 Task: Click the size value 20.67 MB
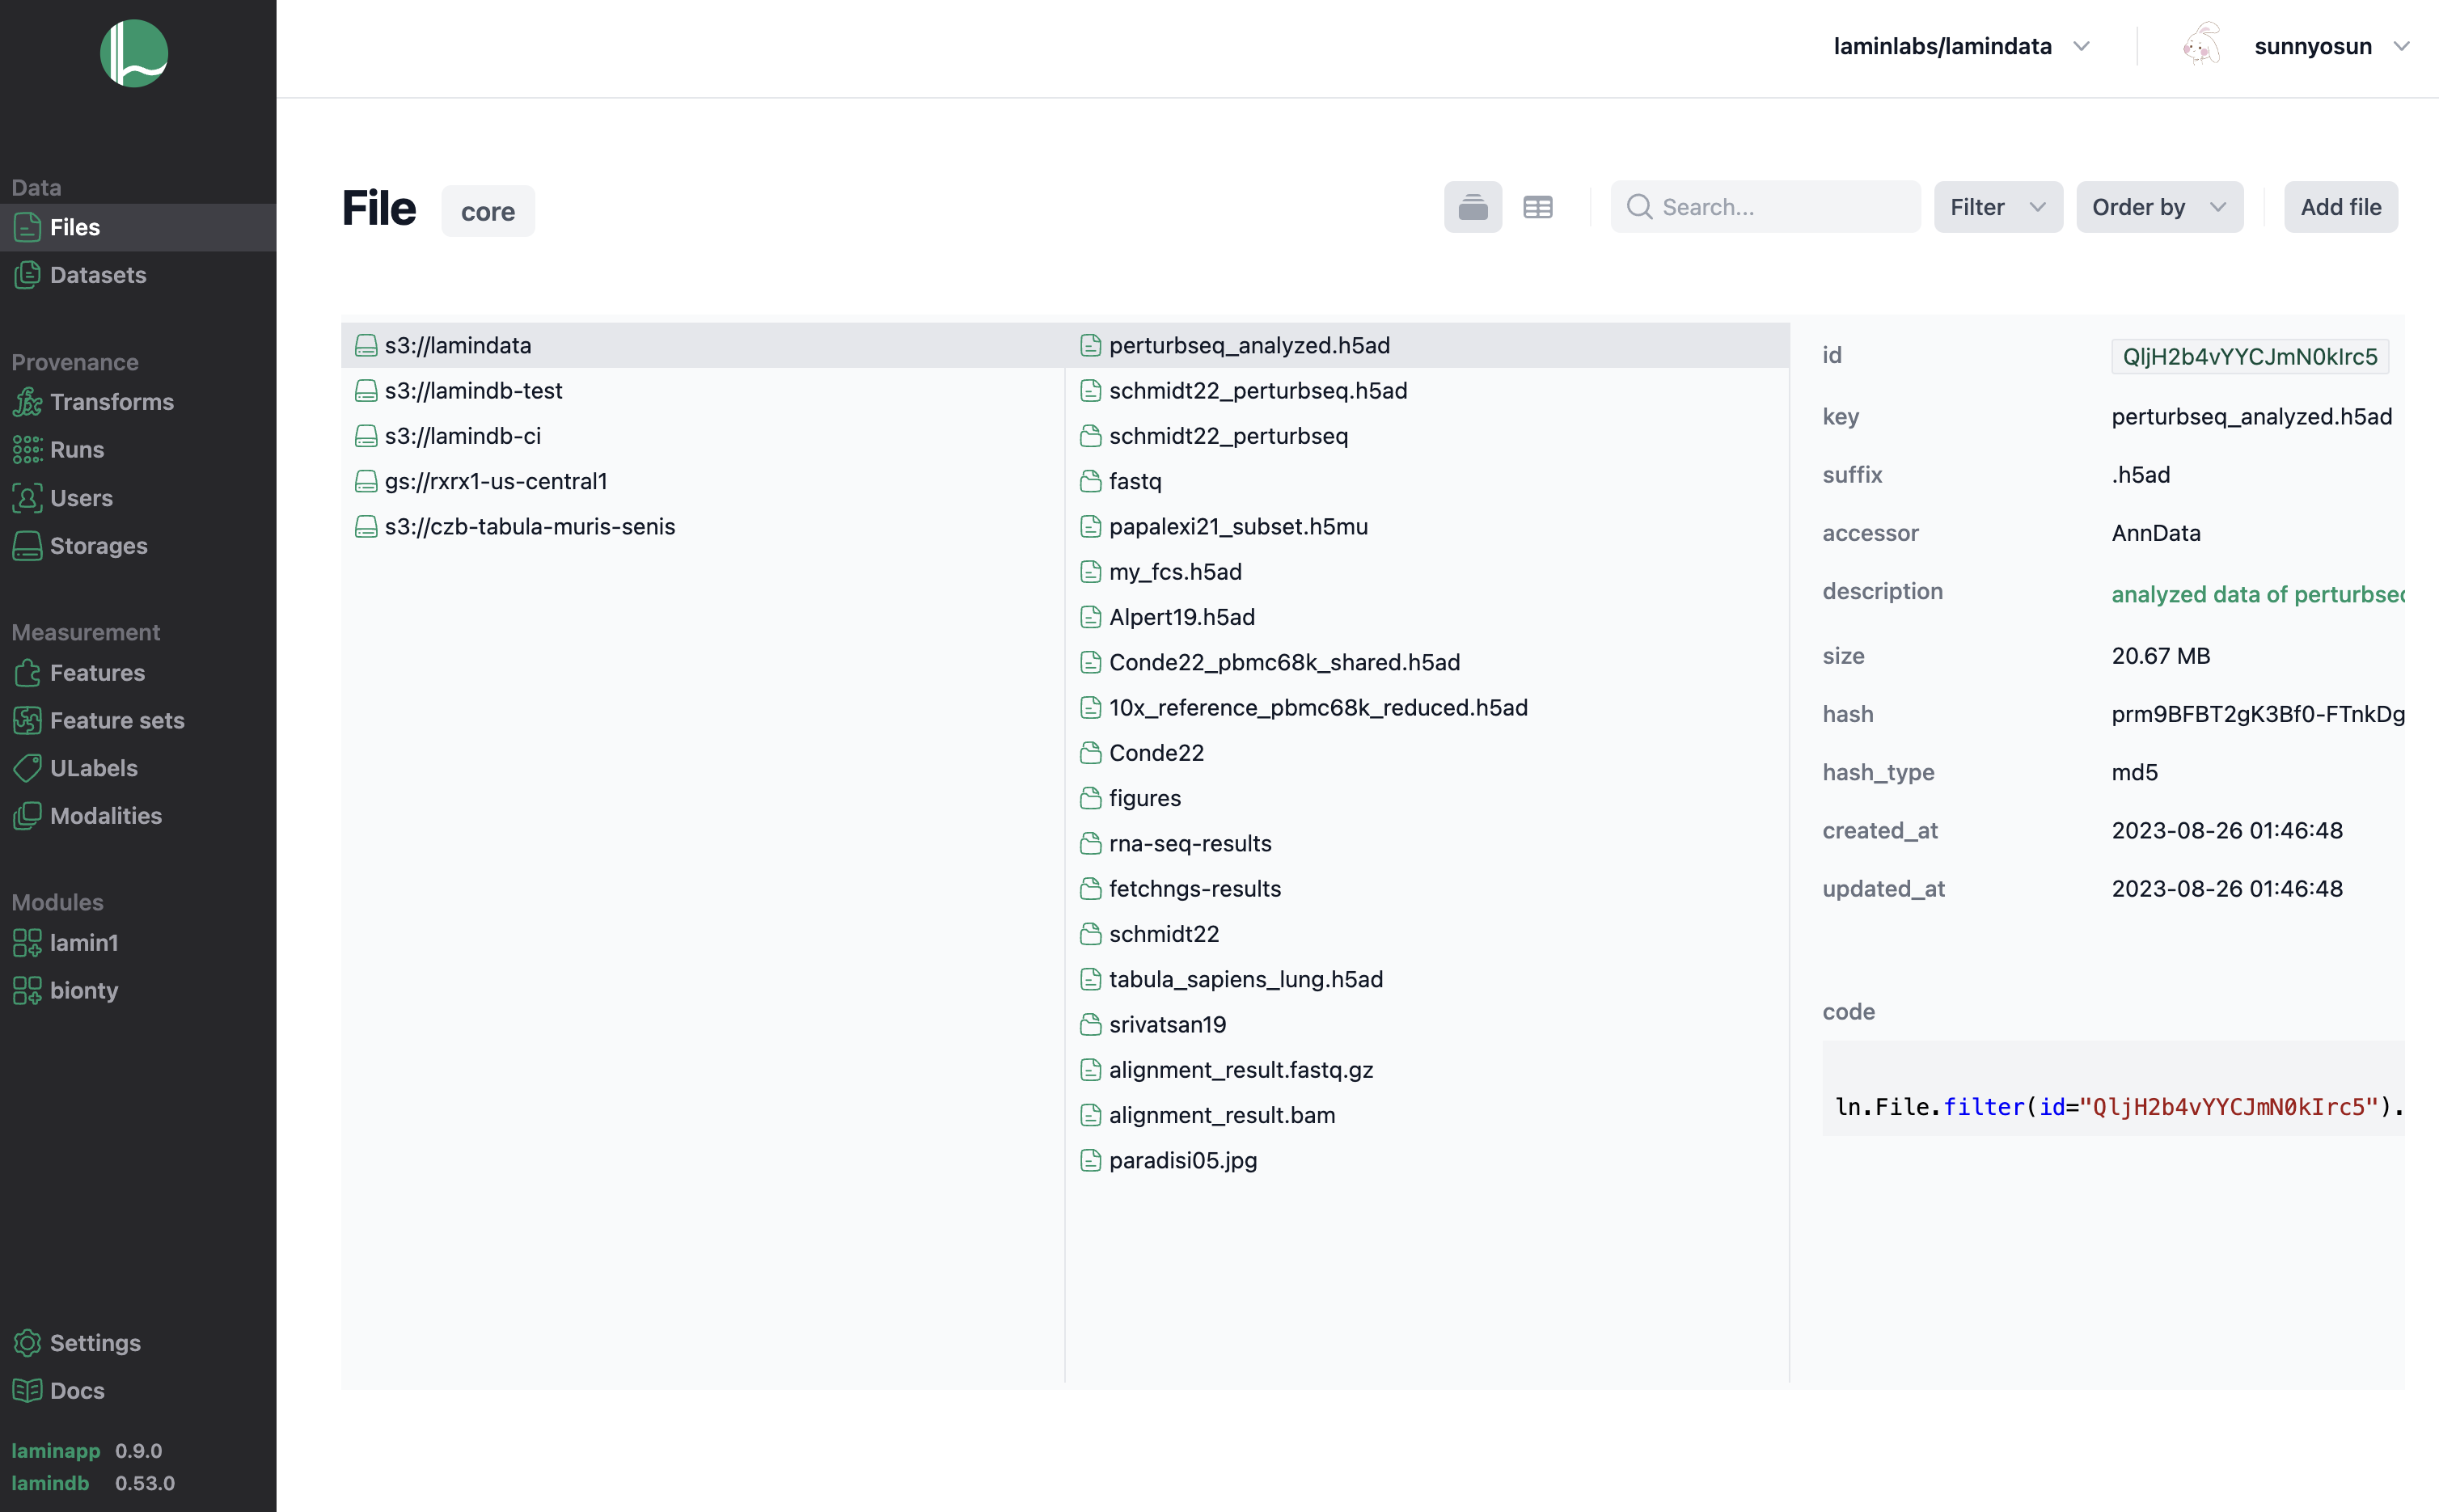[2160, 656]
